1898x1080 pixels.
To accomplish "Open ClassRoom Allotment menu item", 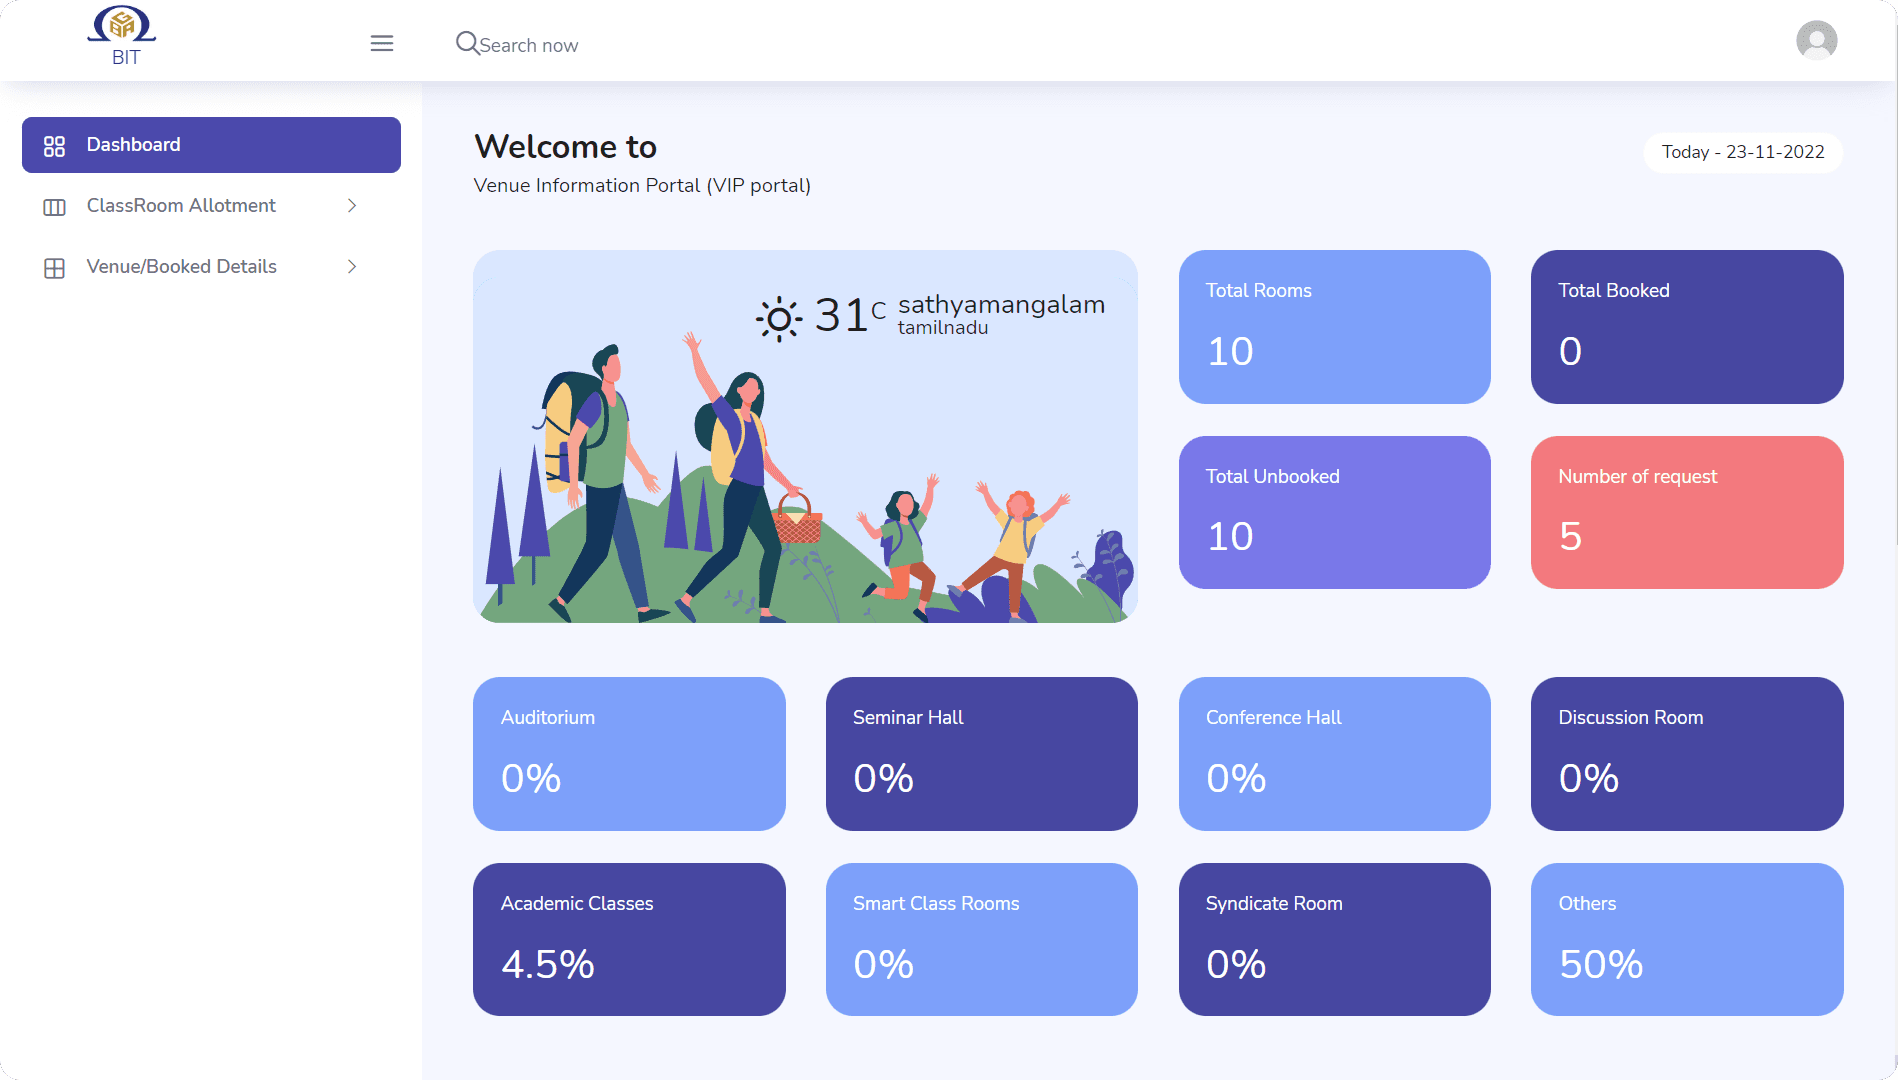I will point(211,205).
